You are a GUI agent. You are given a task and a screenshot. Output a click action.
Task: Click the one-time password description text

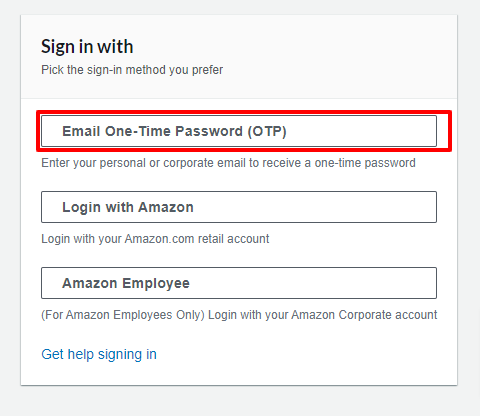coord(228,163)
